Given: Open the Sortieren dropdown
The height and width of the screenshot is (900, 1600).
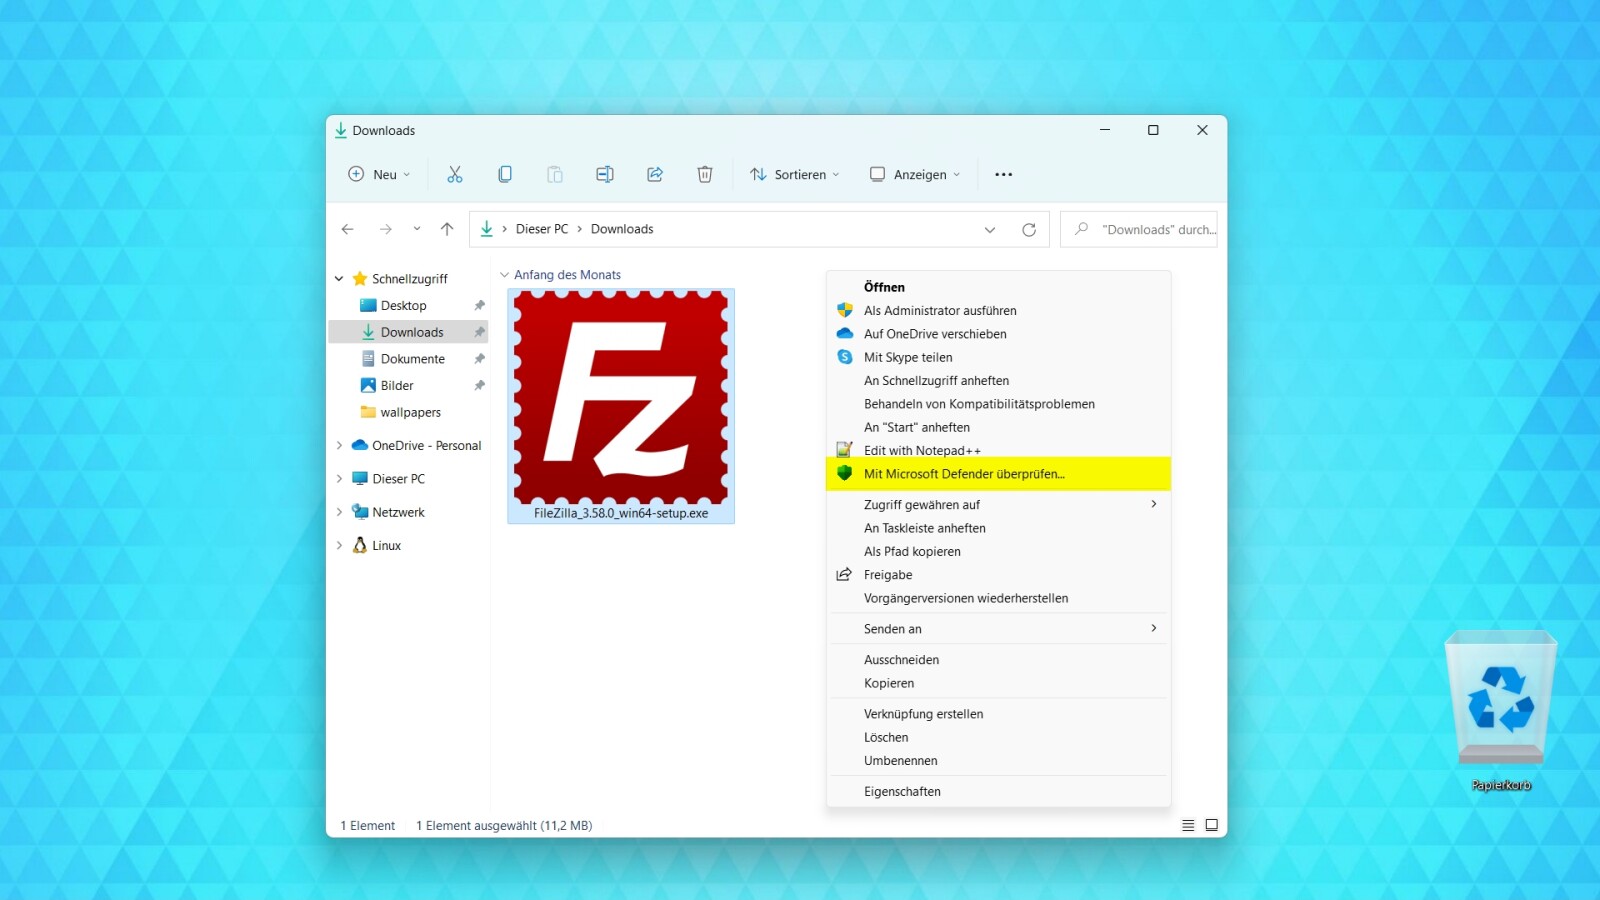Looking at the screenshot, I should tap(794, 174).
